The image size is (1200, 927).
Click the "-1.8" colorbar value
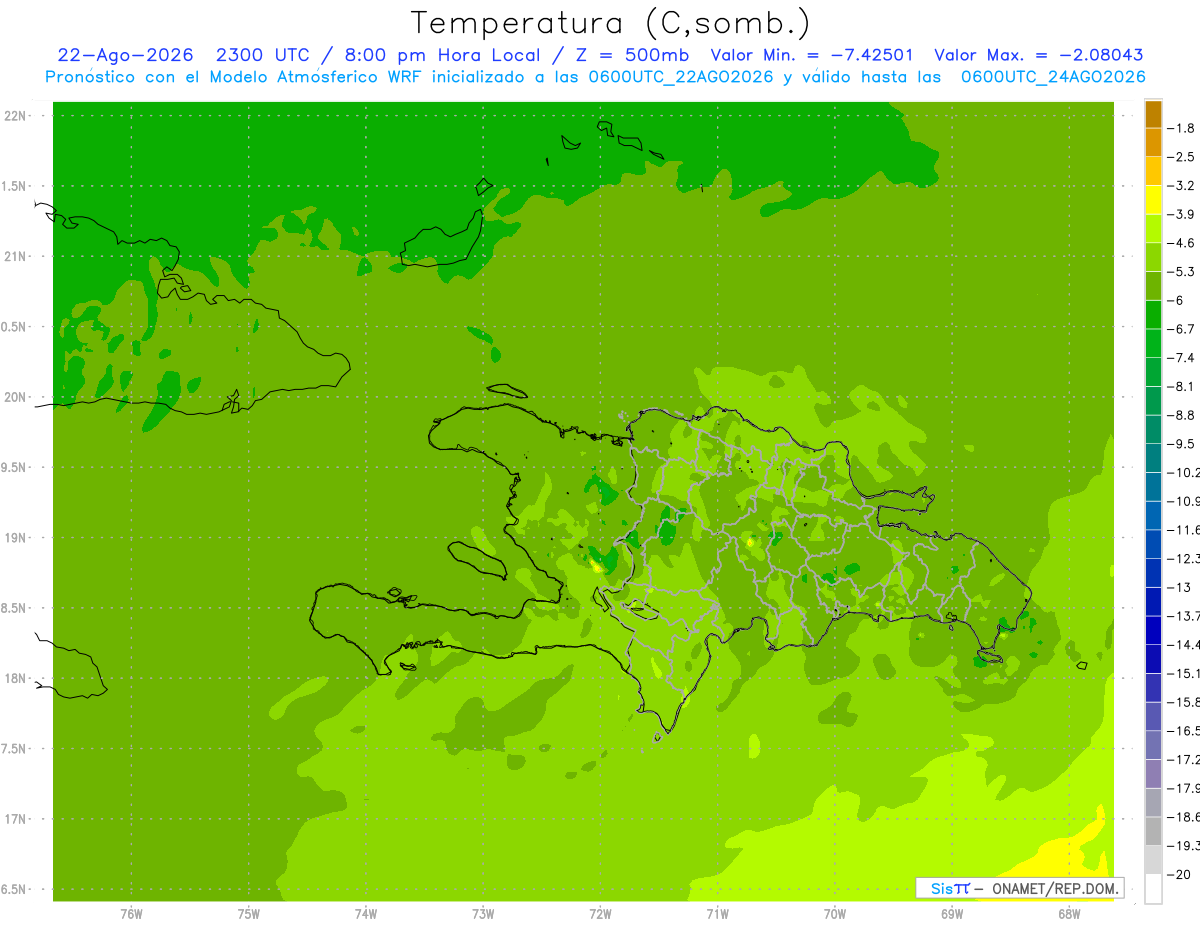1181,128
